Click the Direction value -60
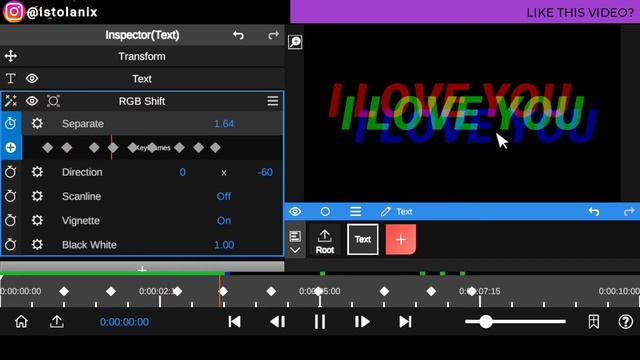This screenshot has height=360, width=640. click(265, 172)
